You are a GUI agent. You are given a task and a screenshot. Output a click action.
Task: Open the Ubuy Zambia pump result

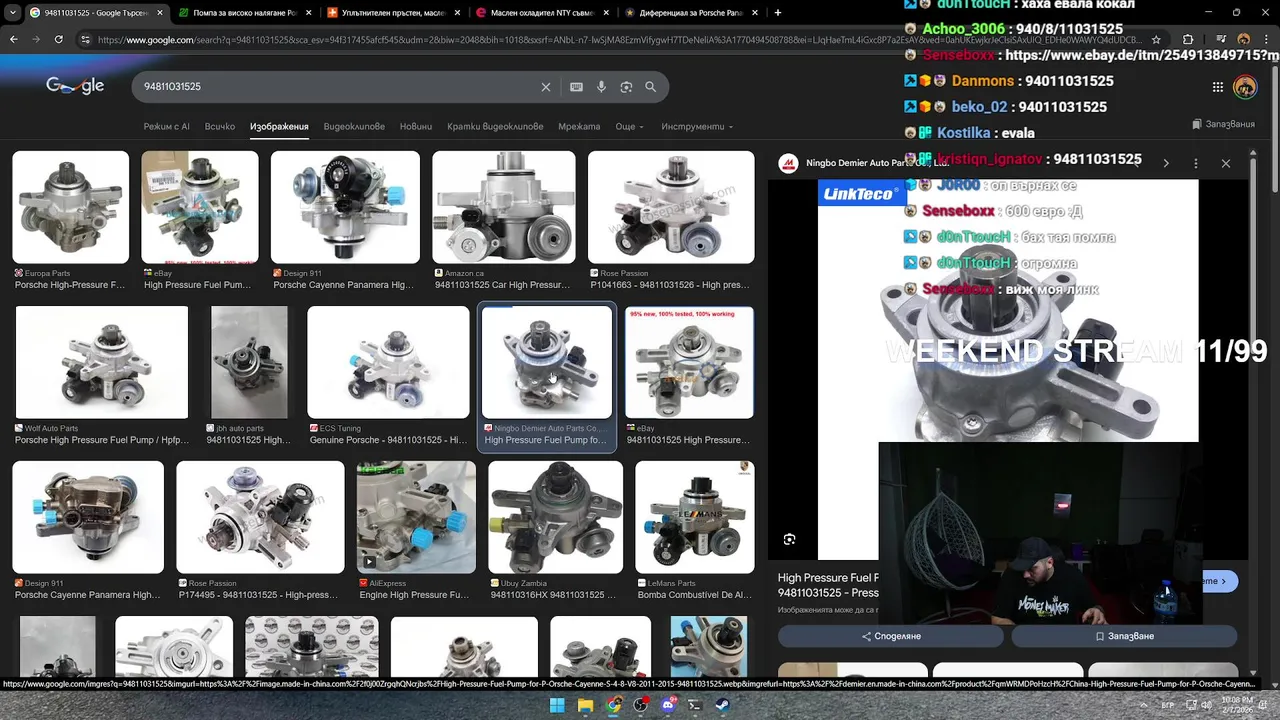point(555,517)
